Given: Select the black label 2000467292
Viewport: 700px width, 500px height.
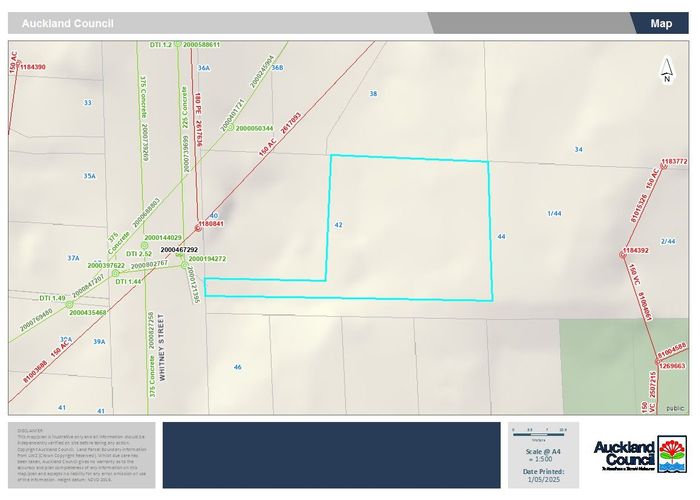Looking at the screenshot, I should coord(179,250).
